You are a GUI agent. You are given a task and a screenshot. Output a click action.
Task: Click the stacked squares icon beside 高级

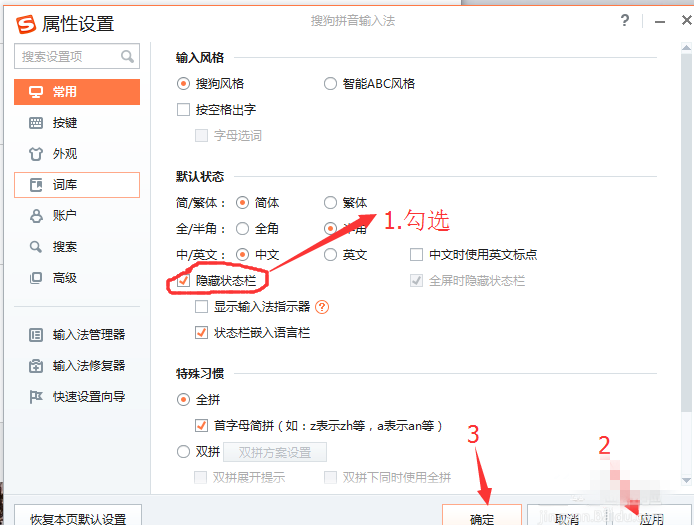[x=36, y=278]
